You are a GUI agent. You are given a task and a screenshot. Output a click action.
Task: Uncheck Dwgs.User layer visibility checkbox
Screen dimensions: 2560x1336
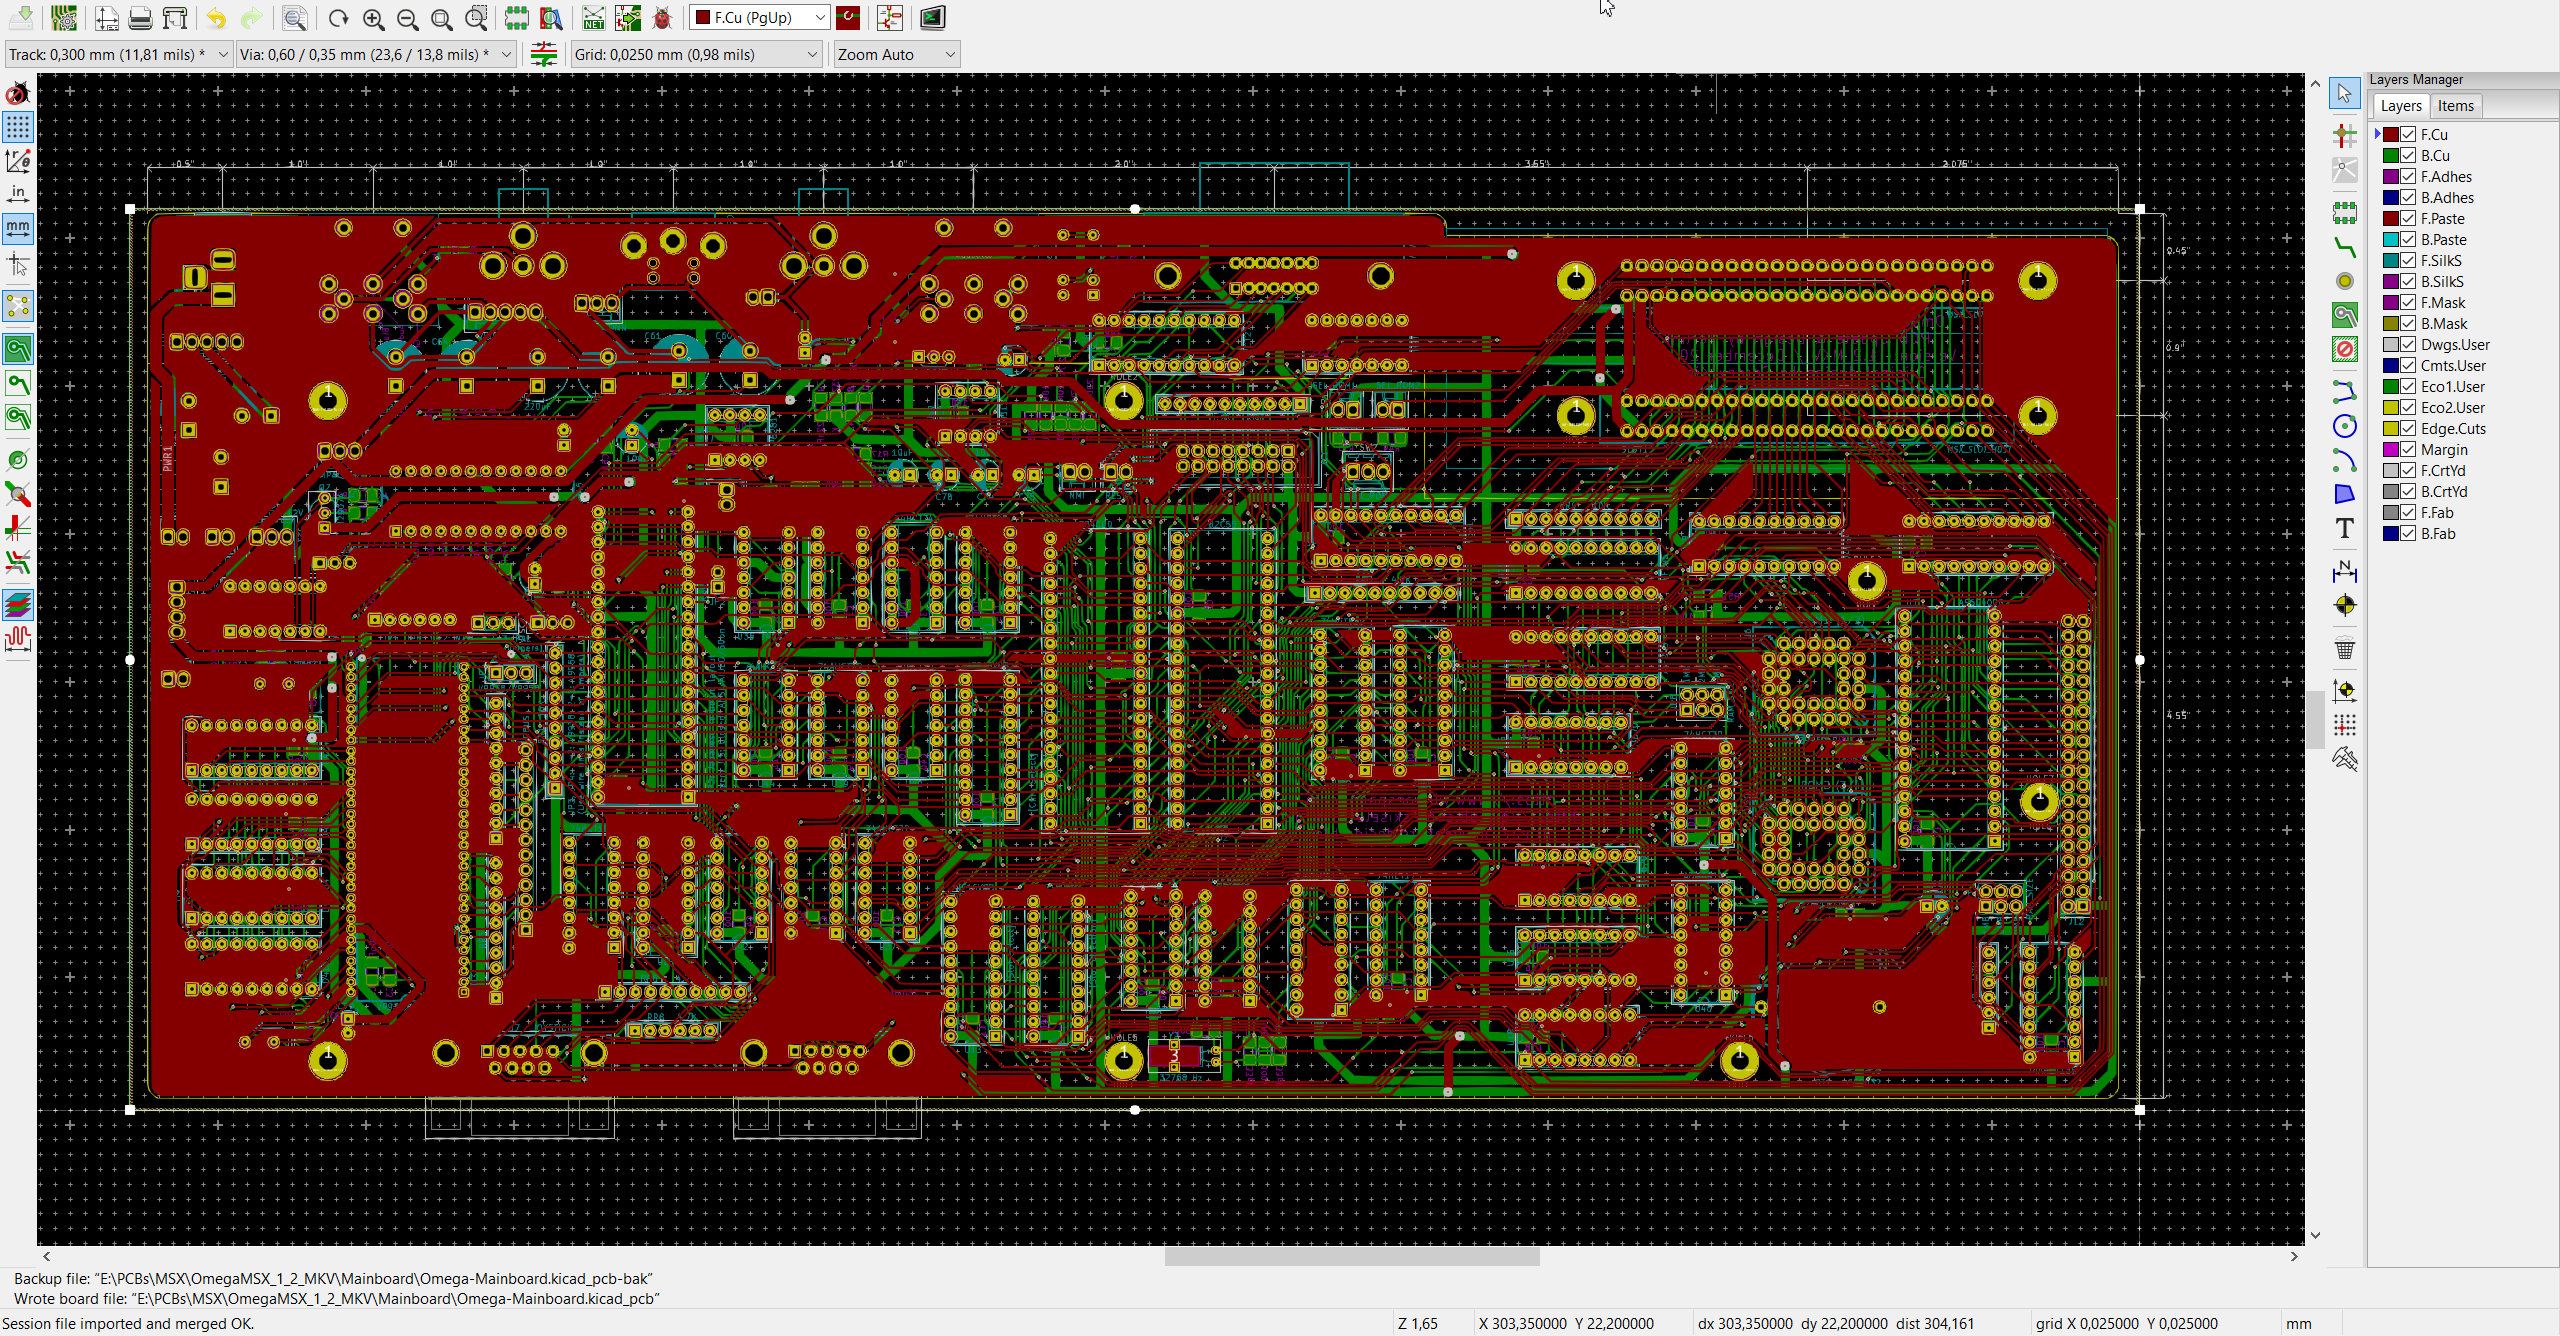2408,344
